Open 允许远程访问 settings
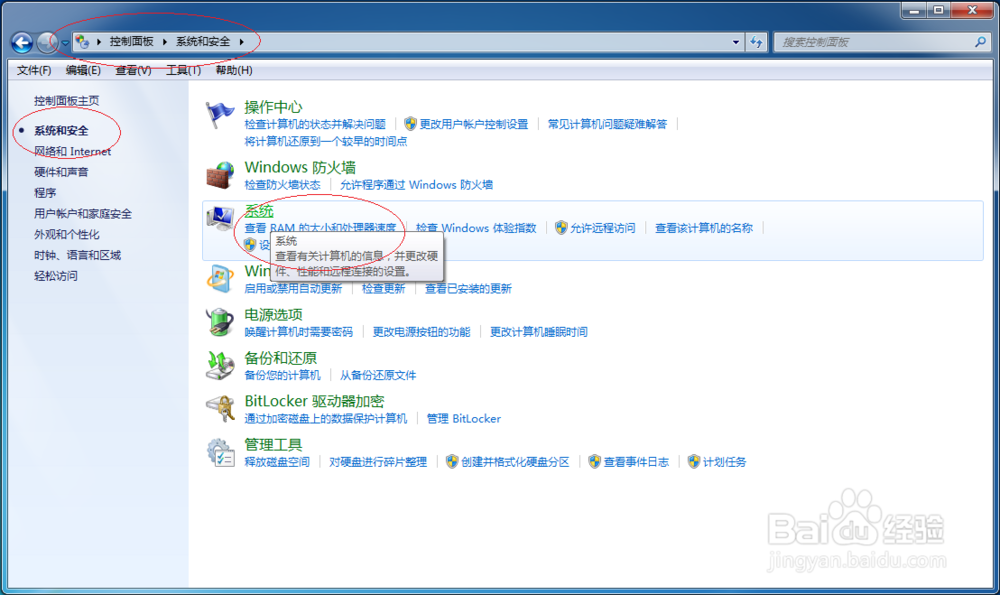The image size is (1000, 595). [603, 228]
